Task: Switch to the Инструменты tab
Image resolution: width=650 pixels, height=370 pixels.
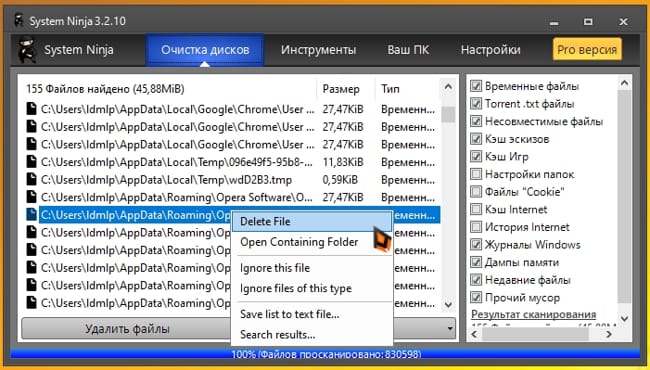Action: pos(318,50)
